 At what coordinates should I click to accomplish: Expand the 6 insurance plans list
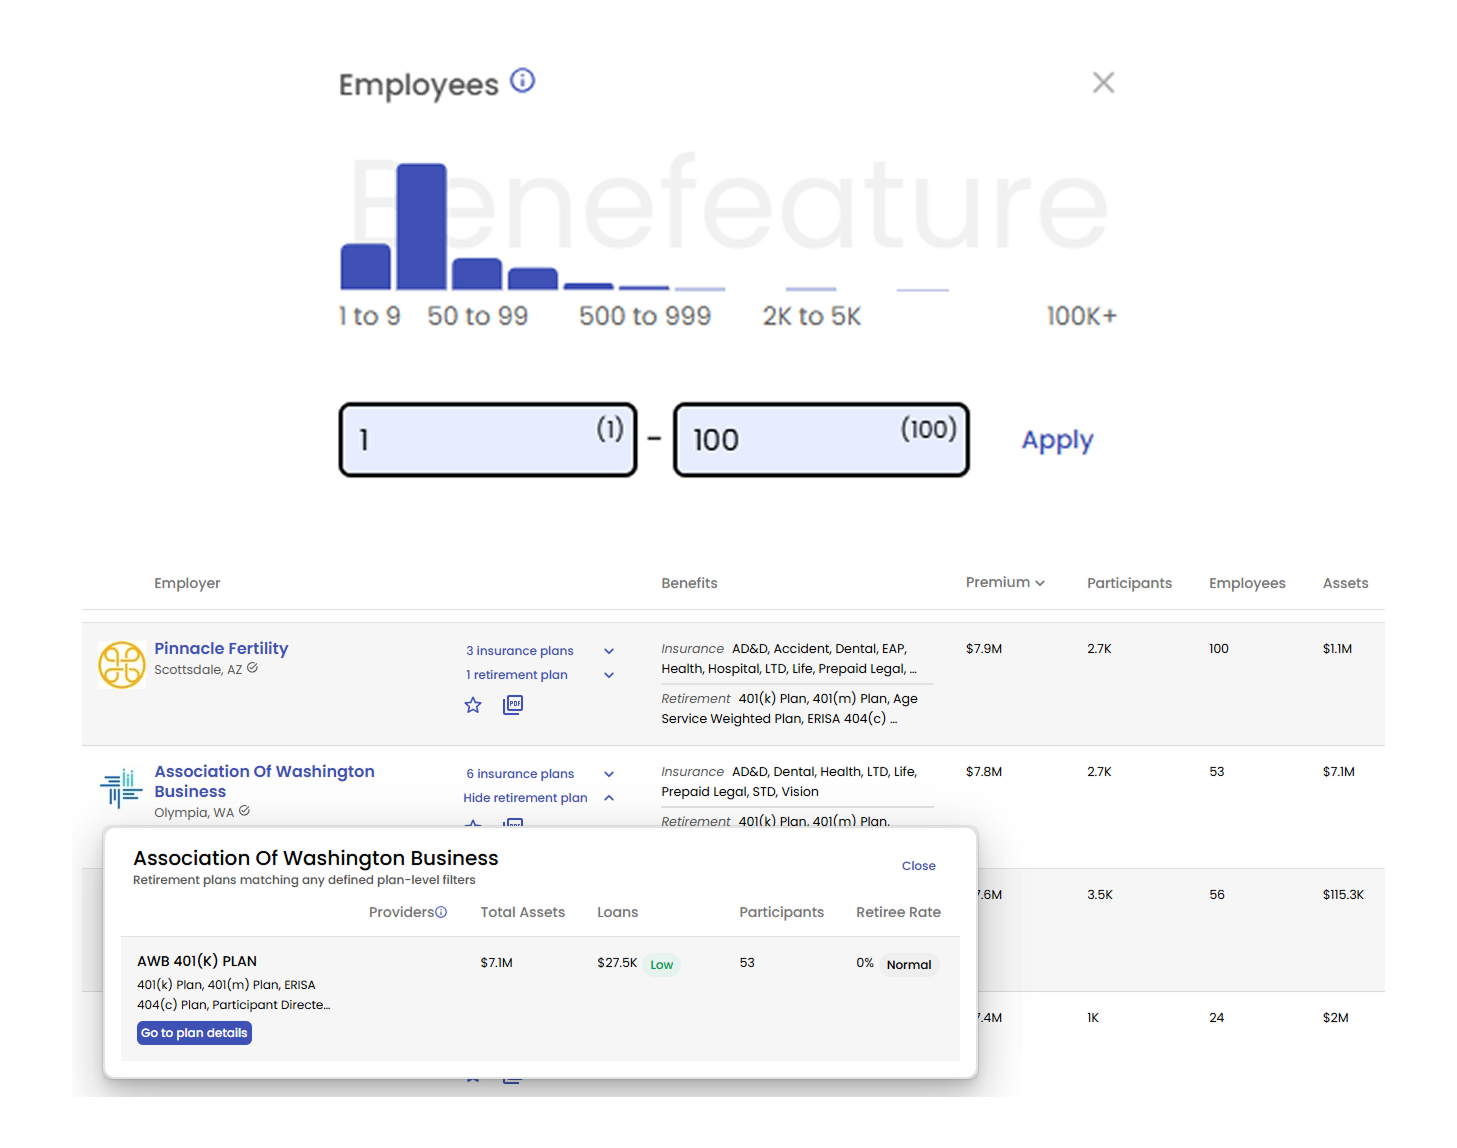click(608, 774)
